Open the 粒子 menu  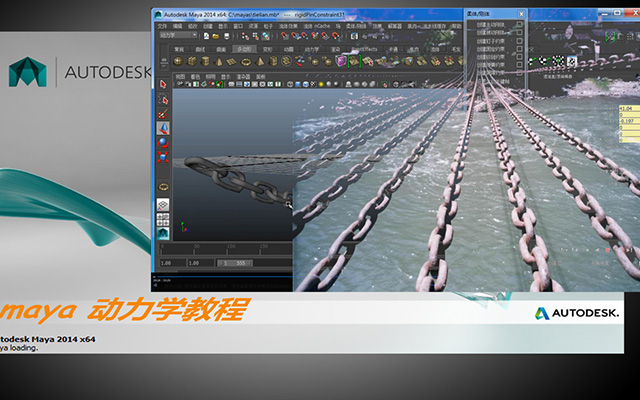(x=269, y=26)
